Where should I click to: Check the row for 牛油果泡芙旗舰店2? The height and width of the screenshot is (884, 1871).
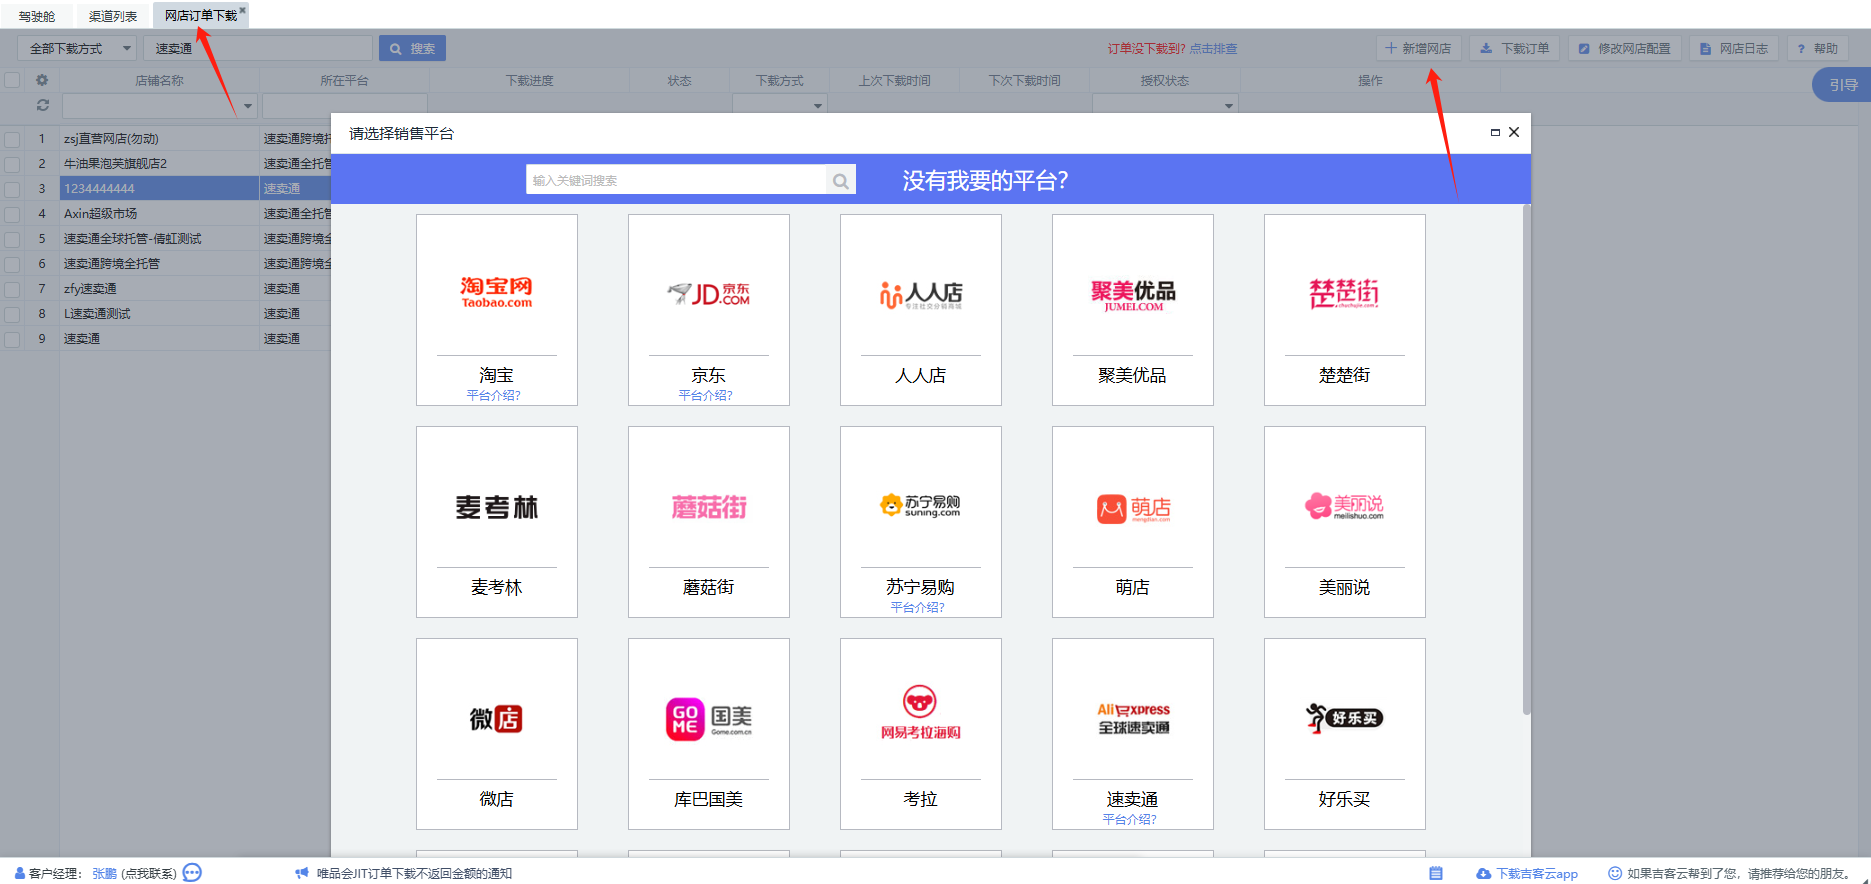[12, 164]
